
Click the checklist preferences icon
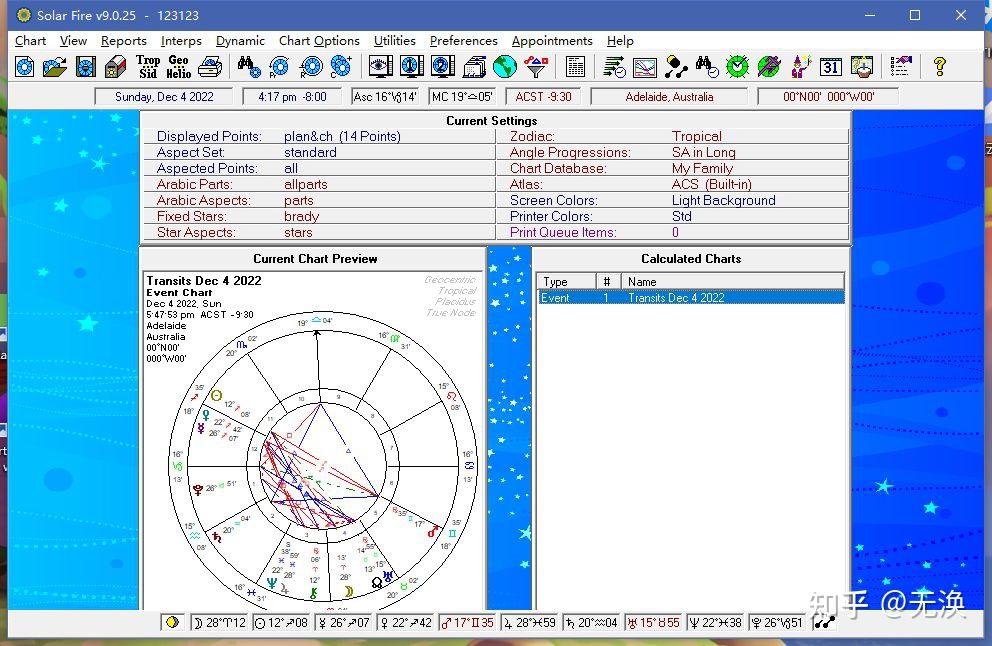(901, 66)
